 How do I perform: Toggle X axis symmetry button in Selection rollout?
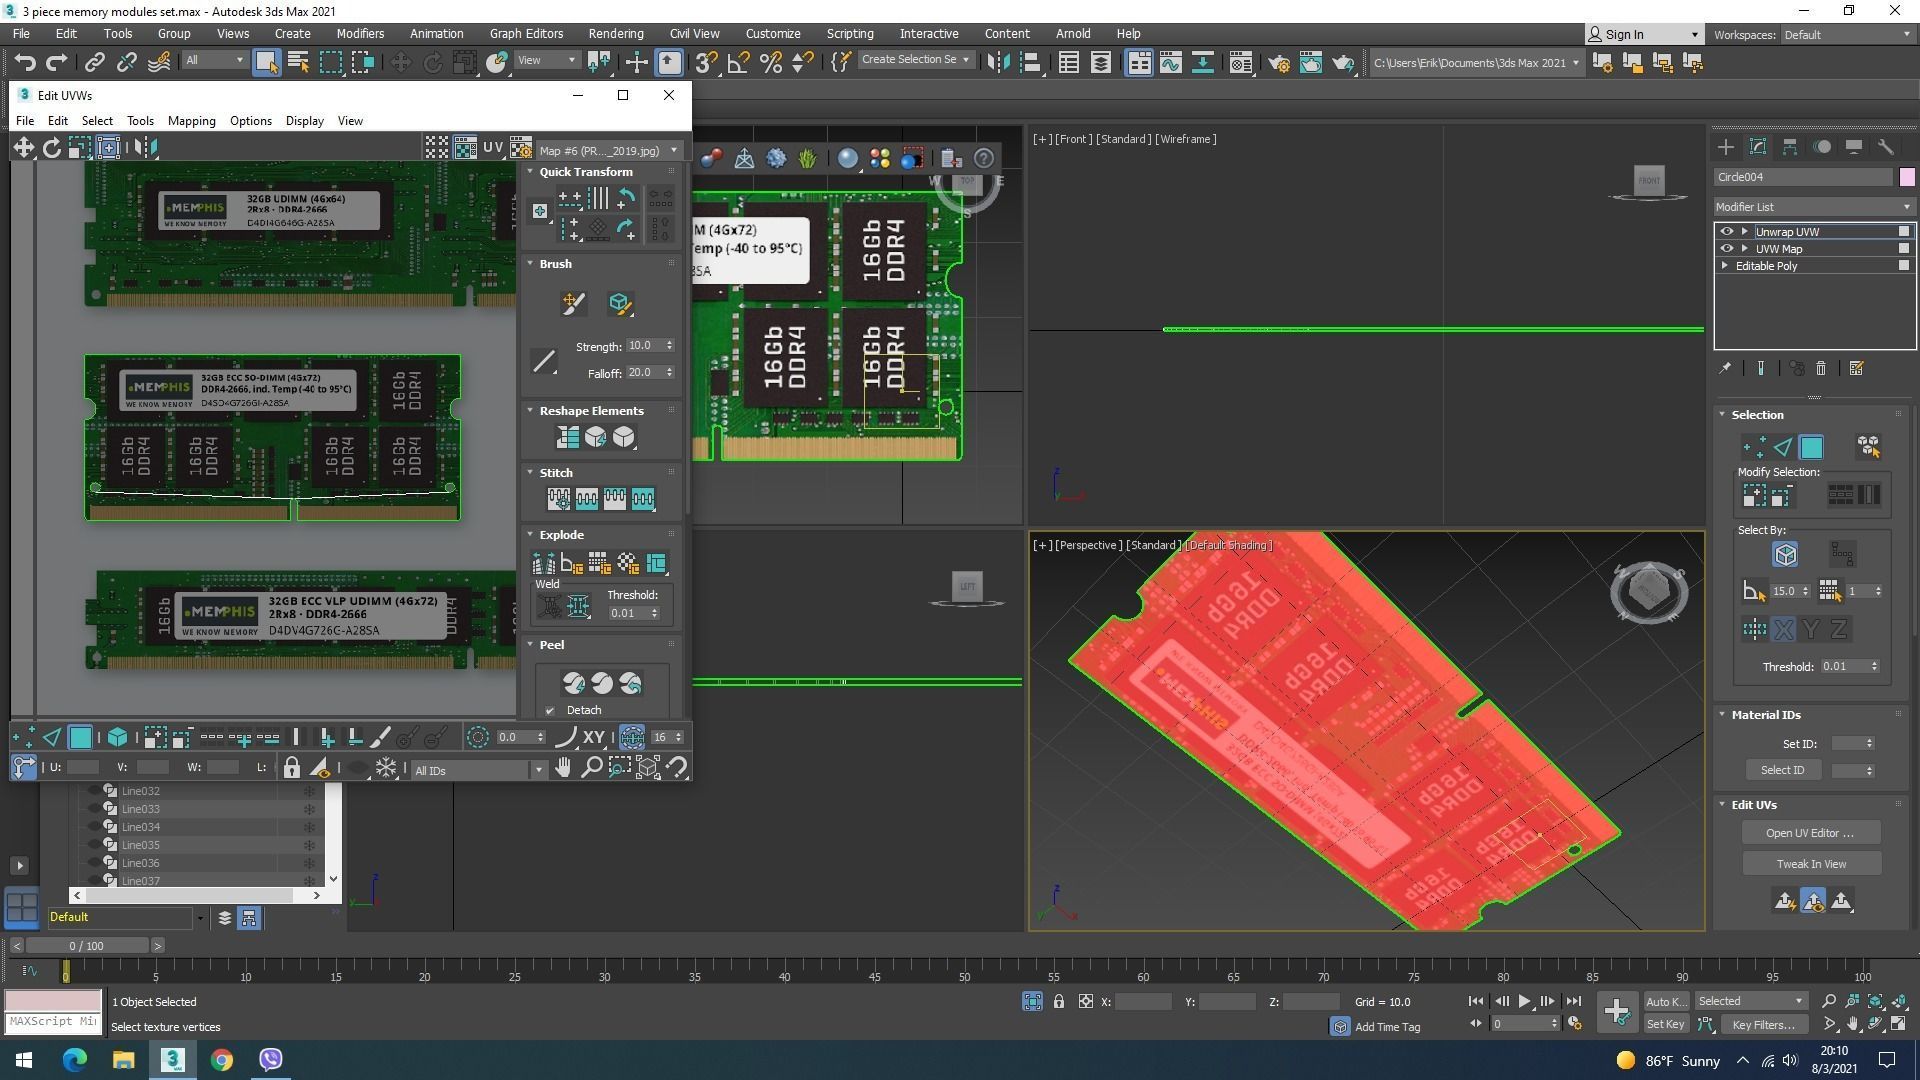click(1783, 629)
